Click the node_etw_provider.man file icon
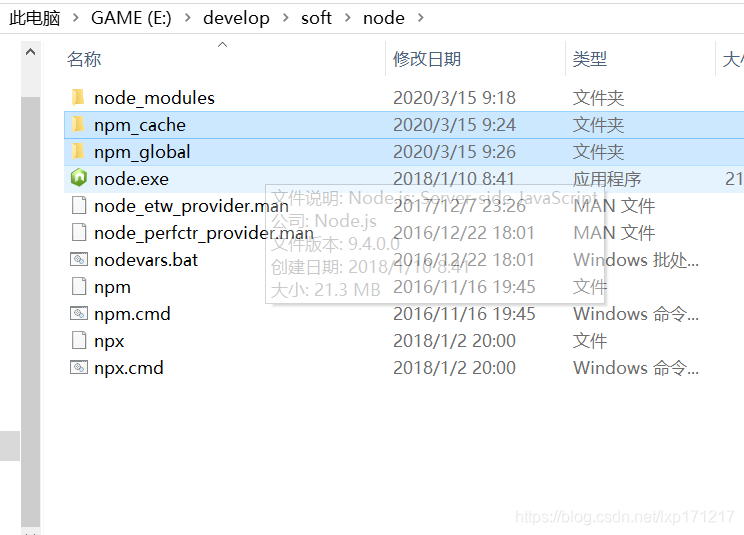The image size is (744, 535). [79, 205]
